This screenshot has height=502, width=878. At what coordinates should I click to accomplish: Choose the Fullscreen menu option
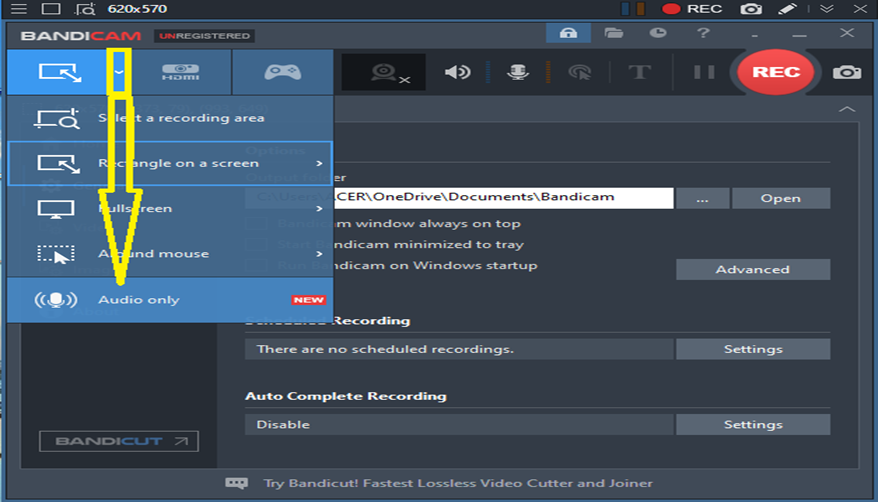(x=170, y=209)
